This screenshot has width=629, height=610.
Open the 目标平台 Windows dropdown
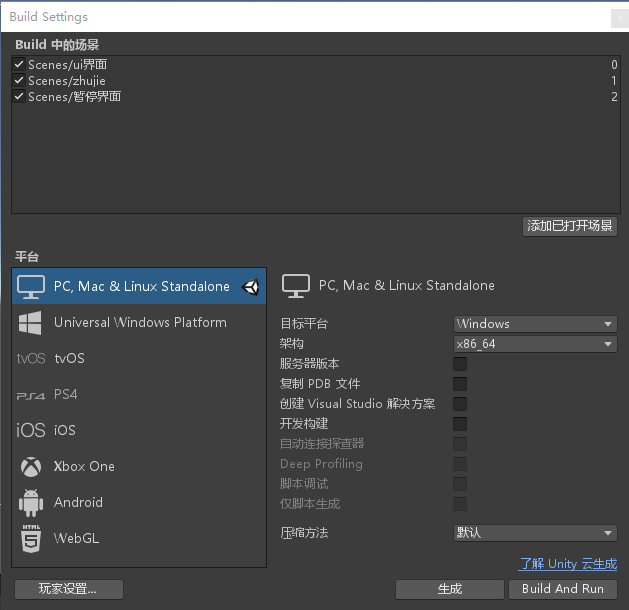coord(535,324)
